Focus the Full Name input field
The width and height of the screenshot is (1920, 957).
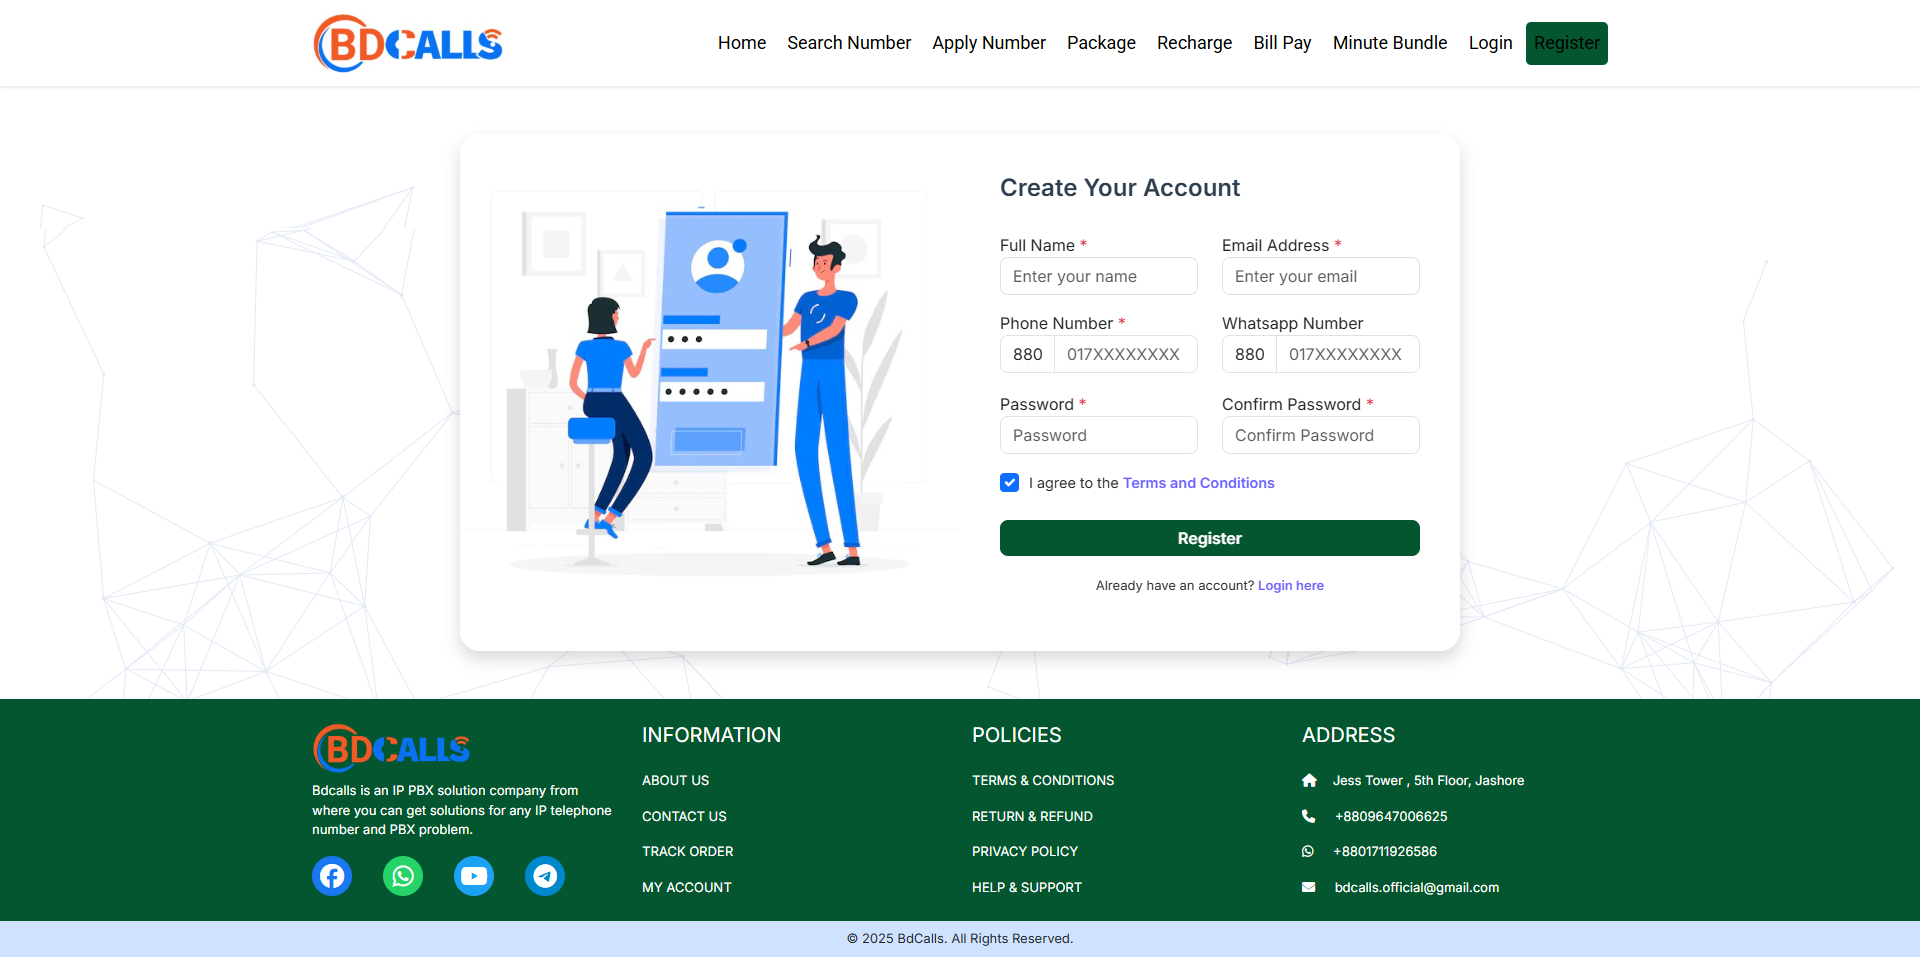(1098, 276)
